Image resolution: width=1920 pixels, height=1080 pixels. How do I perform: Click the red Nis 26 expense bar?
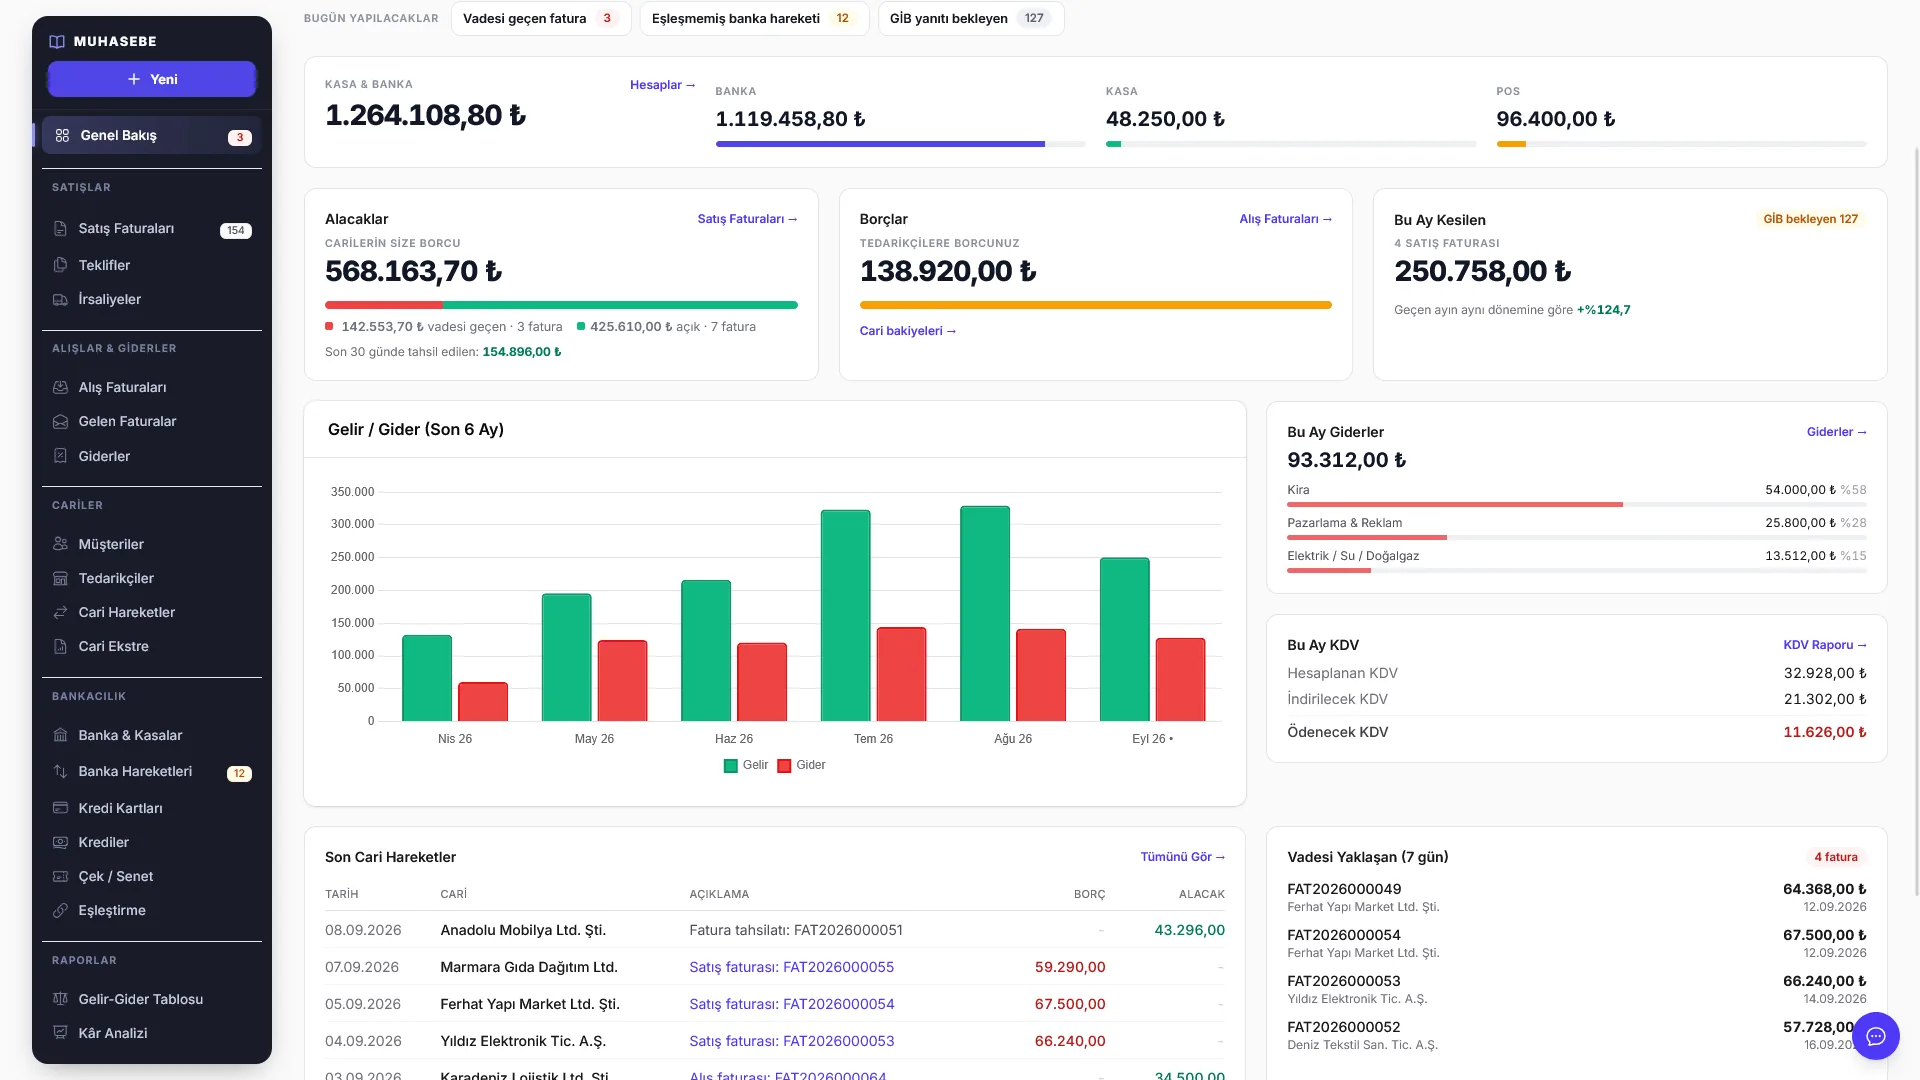point(483,701)
